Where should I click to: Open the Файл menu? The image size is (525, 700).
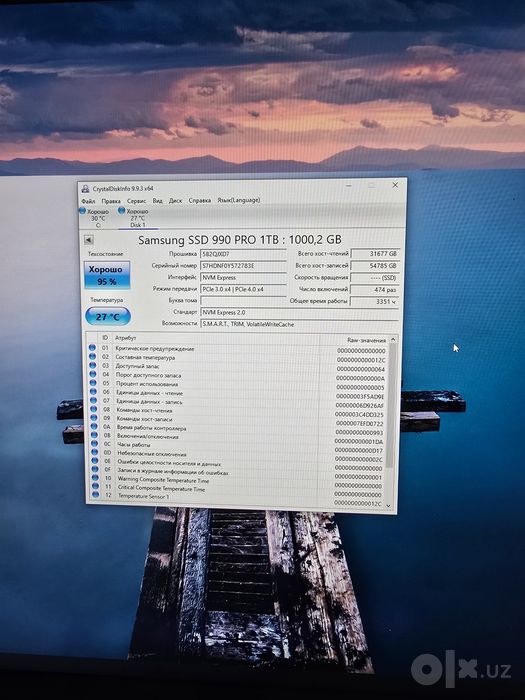coord(88,201)
